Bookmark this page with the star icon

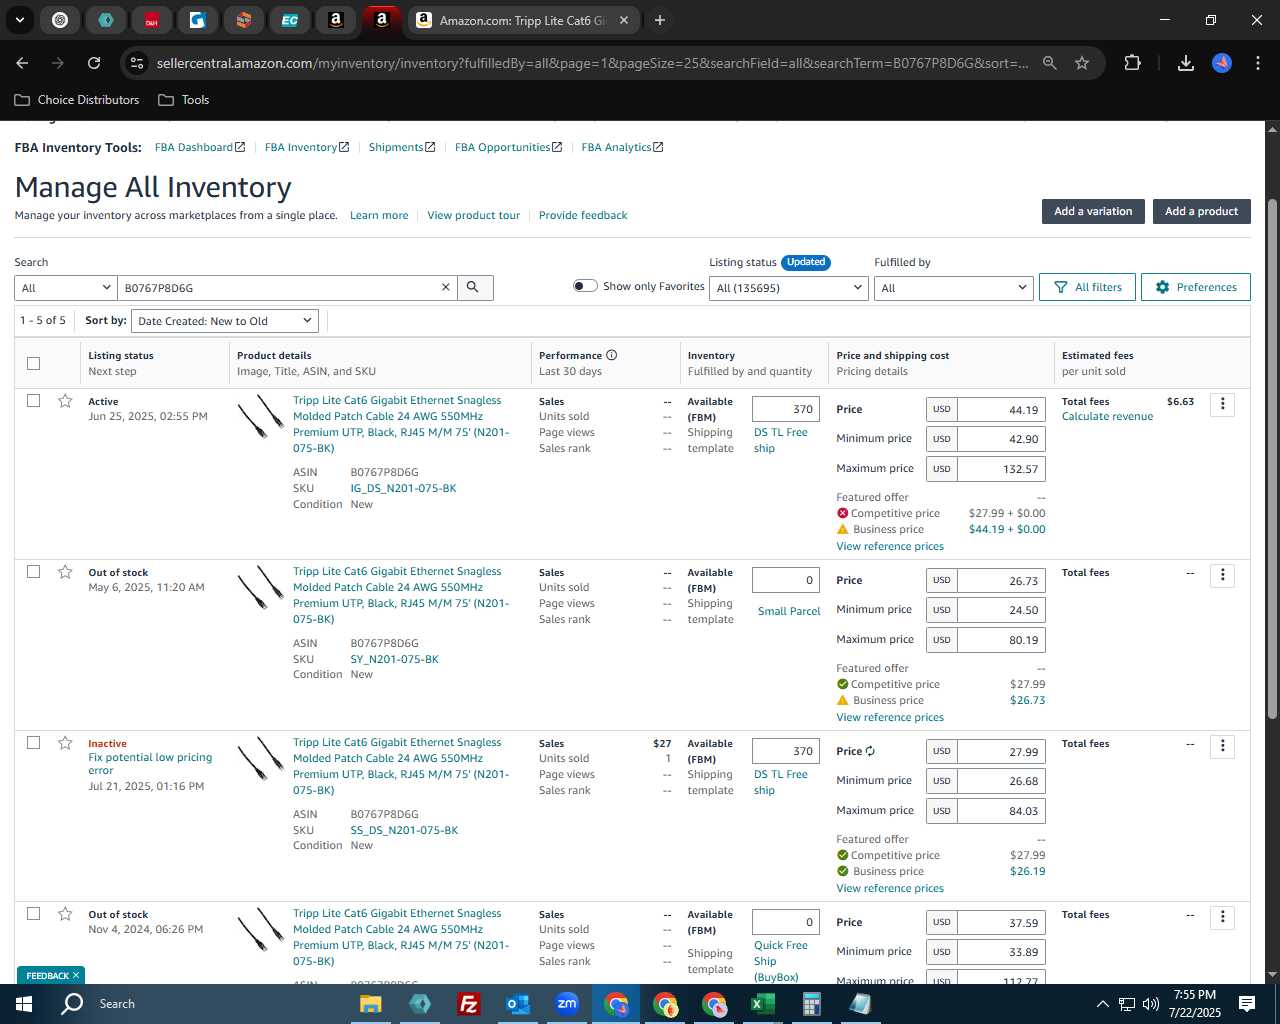[x=1082, y=63]
